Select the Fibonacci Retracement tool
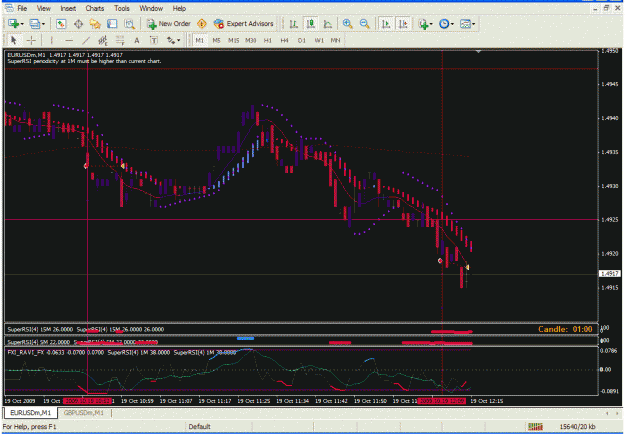Viewport: 625px width, 434px height. (120, 40)
